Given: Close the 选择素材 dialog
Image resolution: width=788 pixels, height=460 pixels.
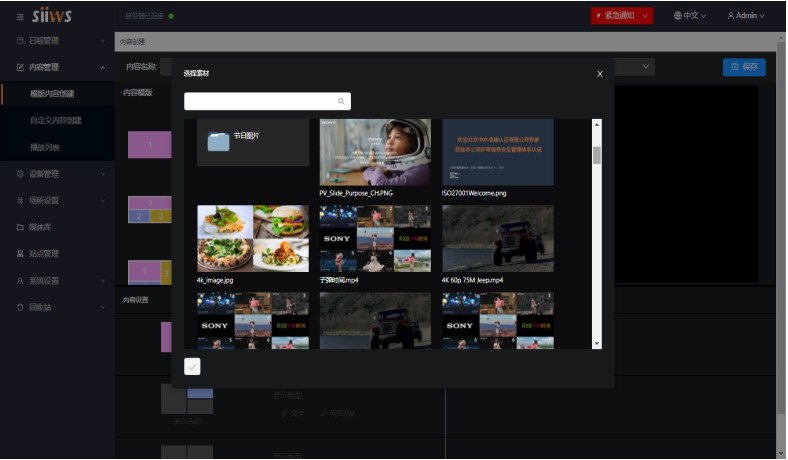Looking at the screenshot, I should point(600,74).
